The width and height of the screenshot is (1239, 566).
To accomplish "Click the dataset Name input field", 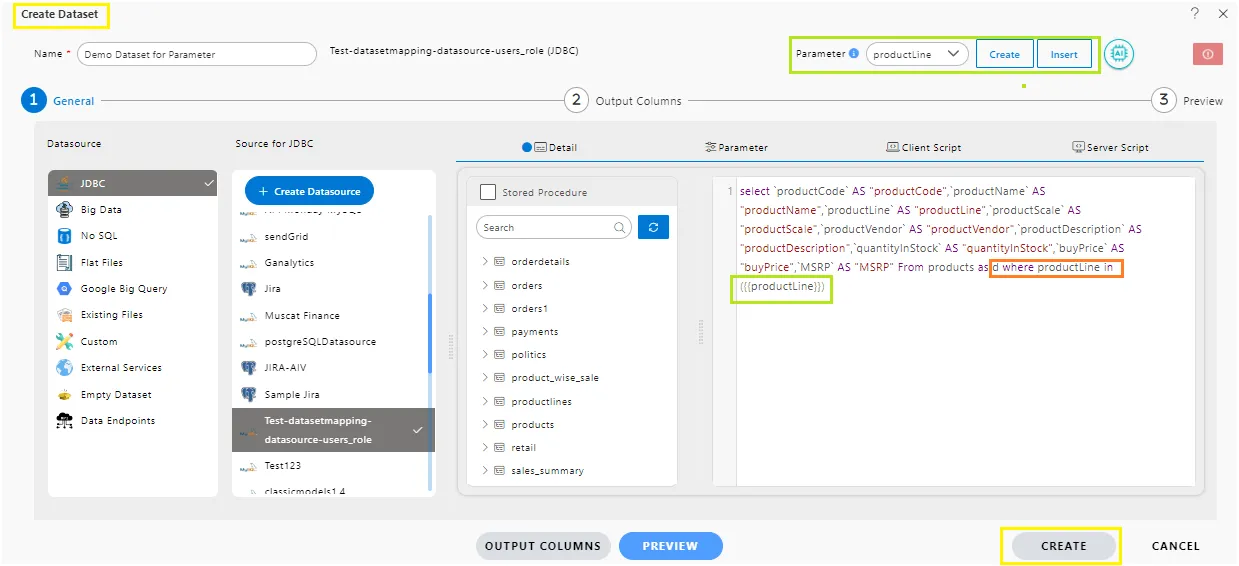I will pyautogui.click(x=197, y=54).
